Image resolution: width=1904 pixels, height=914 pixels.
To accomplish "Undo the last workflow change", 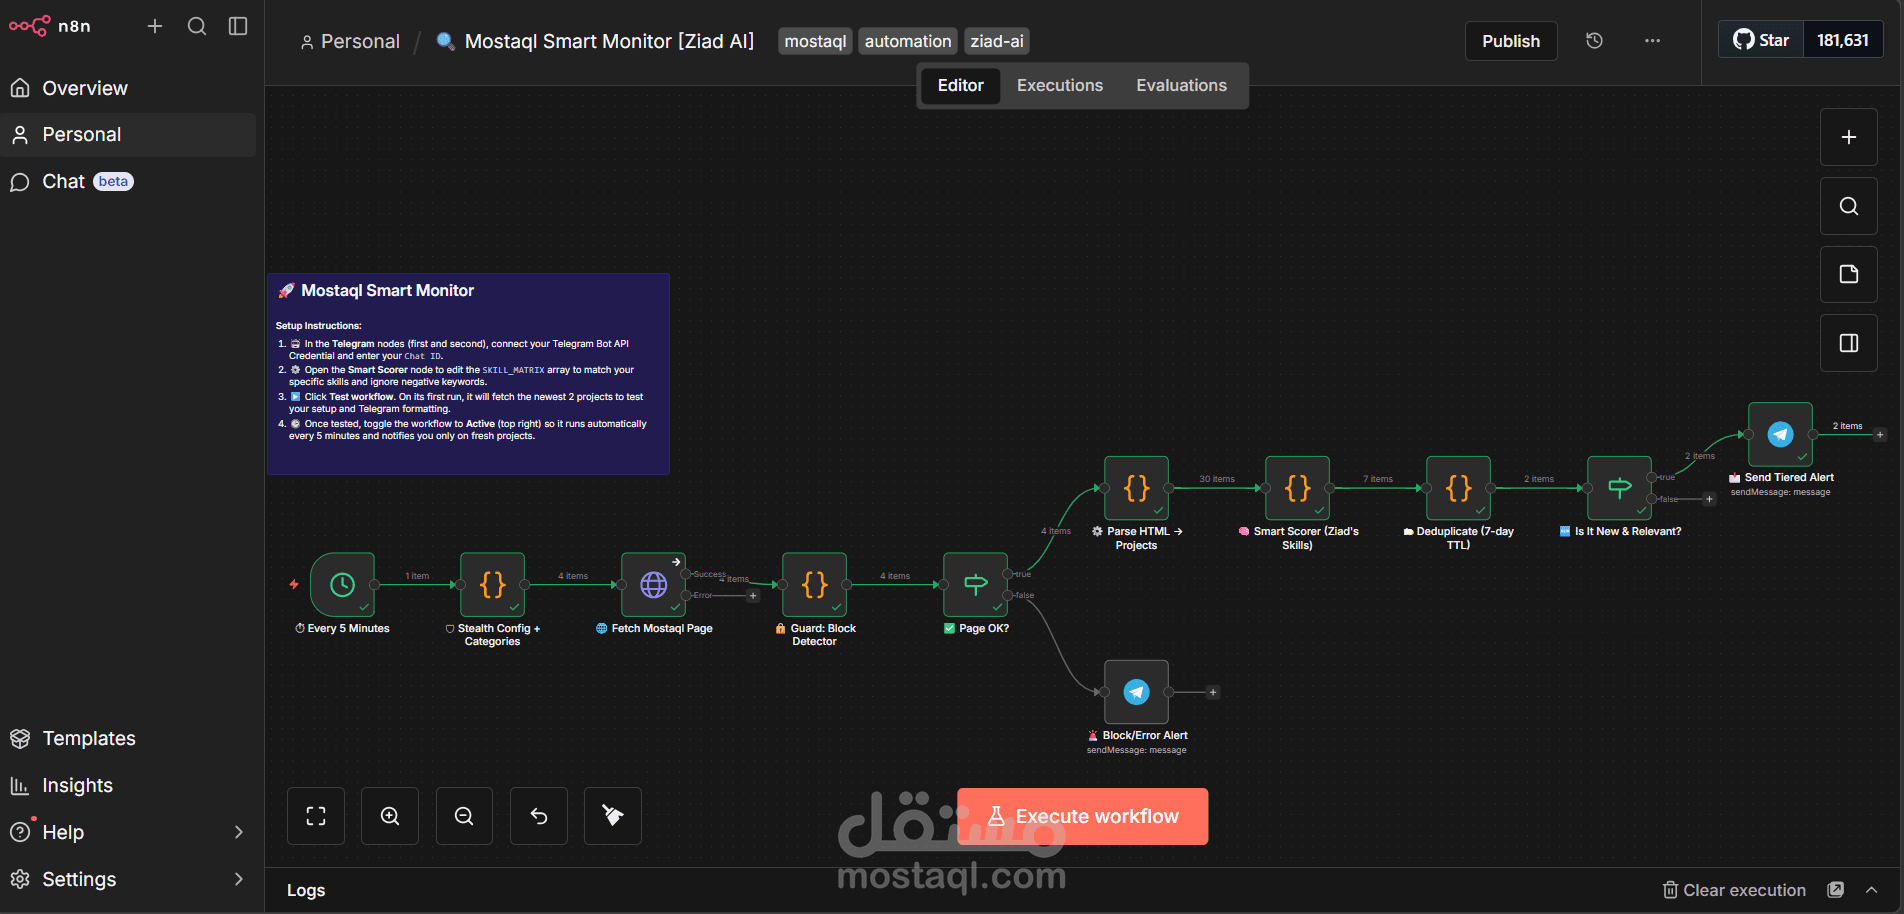I will [x=538, y=816].
